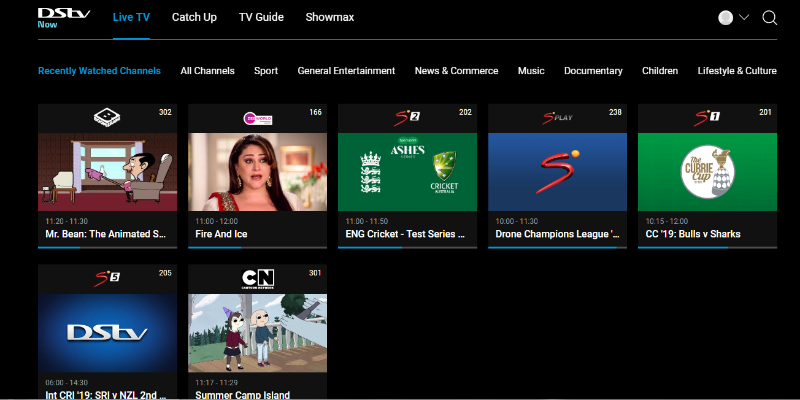Click progress bar under Bulls v Sharks
This screenshot has width=800, height=400.
coord(708,247)
